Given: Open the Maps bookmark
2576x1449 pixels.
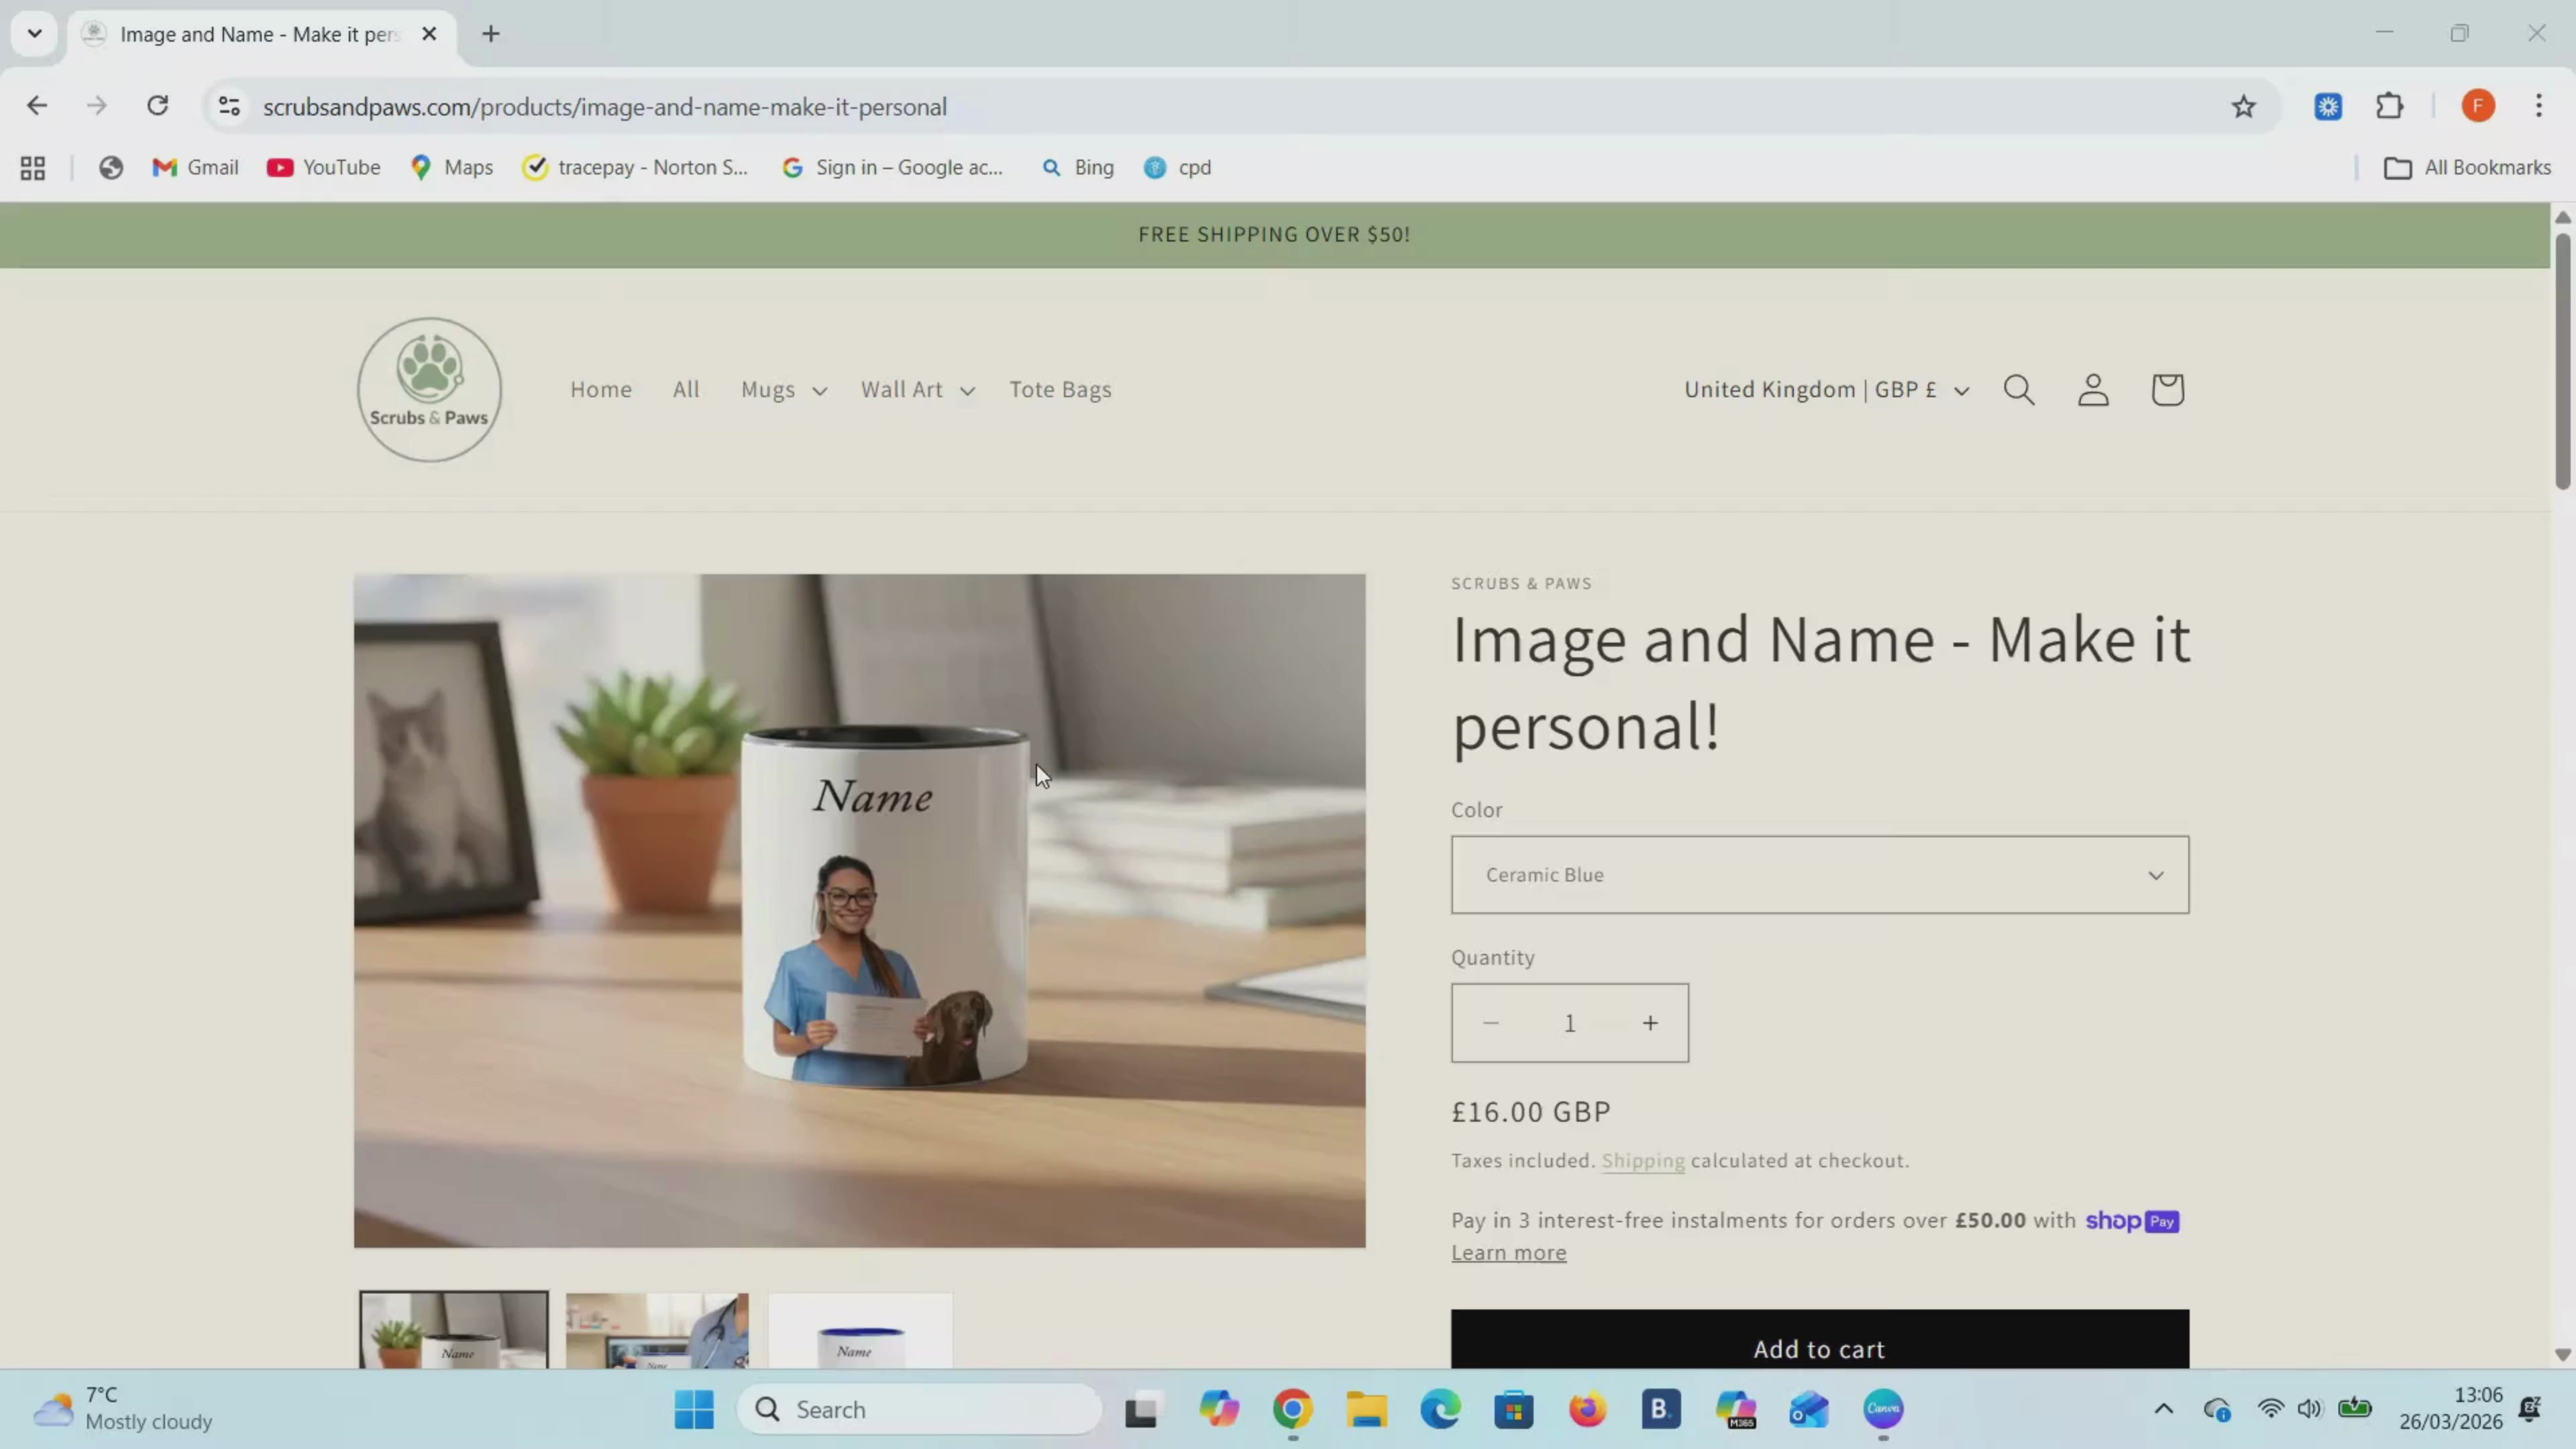Looking at the screenshot, I should pyautogui.click(x=451, y=168).
